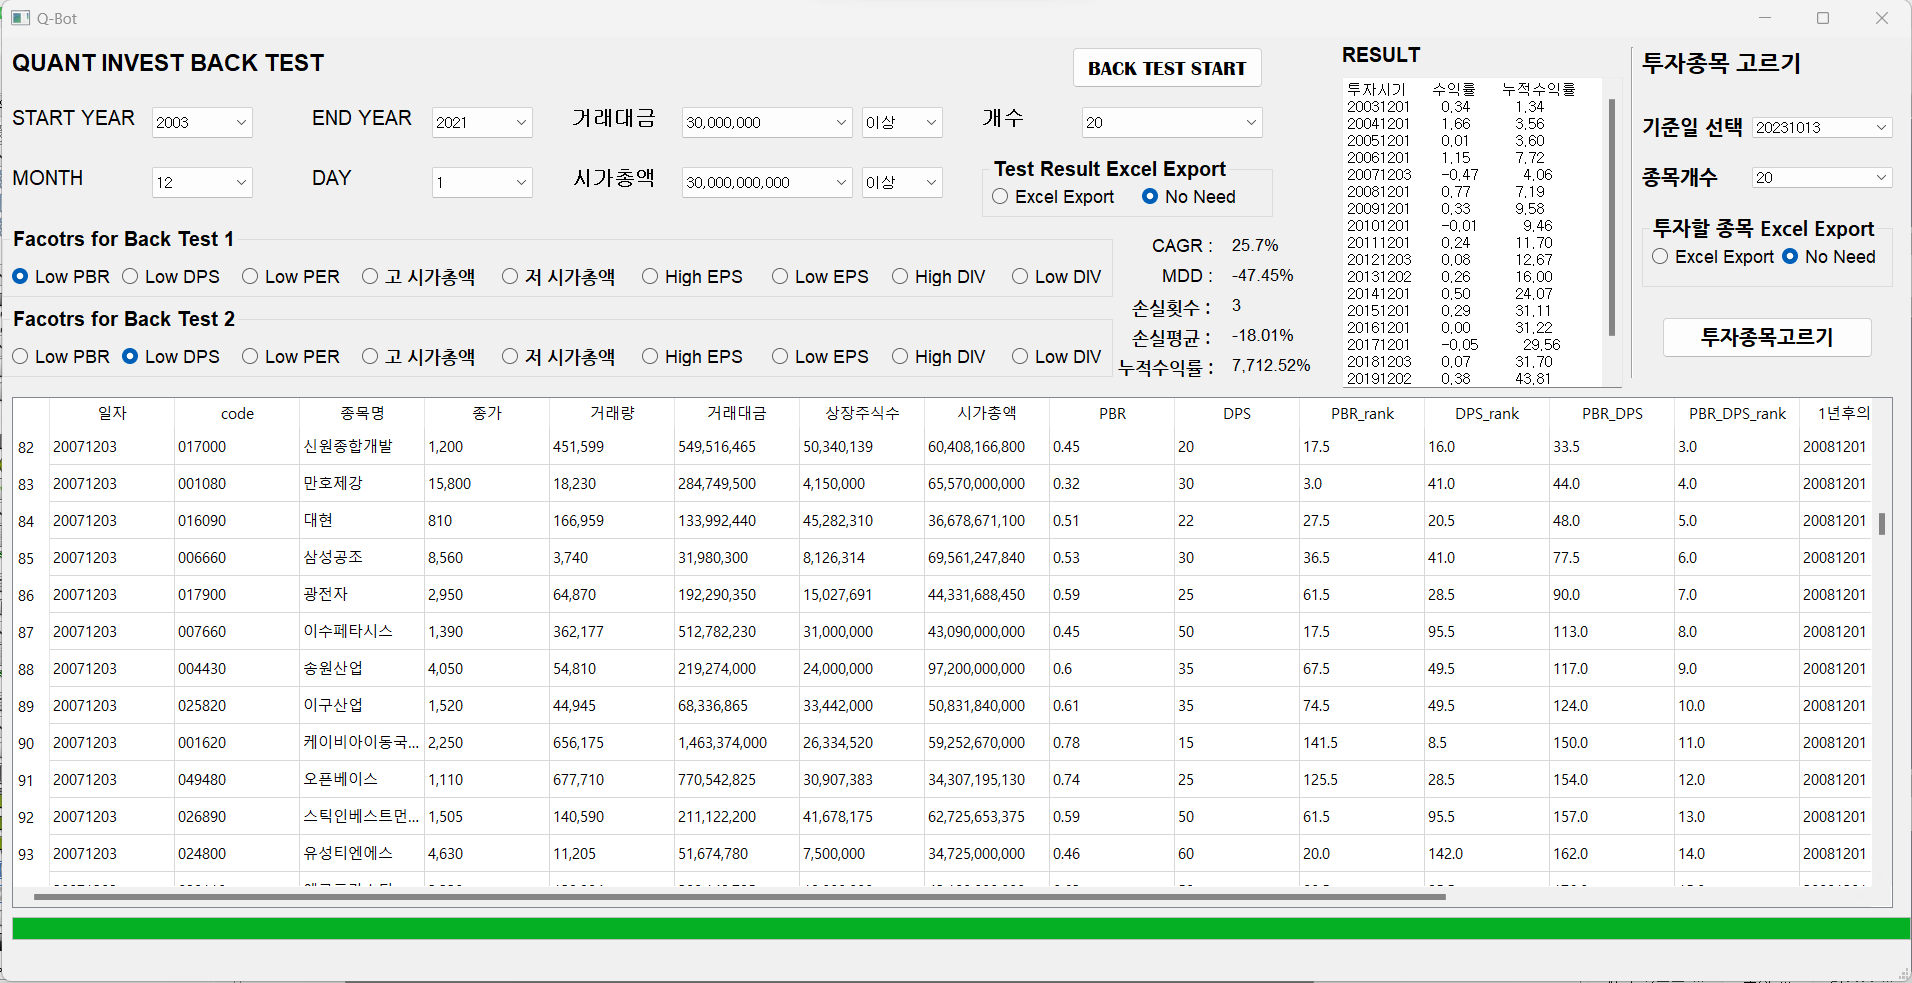Select Excel Export under Test Result Excel Export
The width and height of the screenshot is (1912, 983).
(x=1053, y=197)
